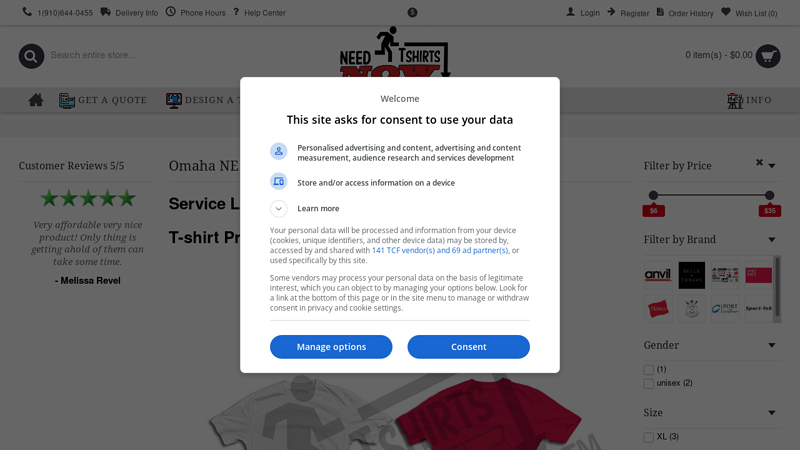The height and width of the screenshot is (450, 800).
Task: Click the magnifier search icon
Action: pyautogui.click(x=31, y=56)
